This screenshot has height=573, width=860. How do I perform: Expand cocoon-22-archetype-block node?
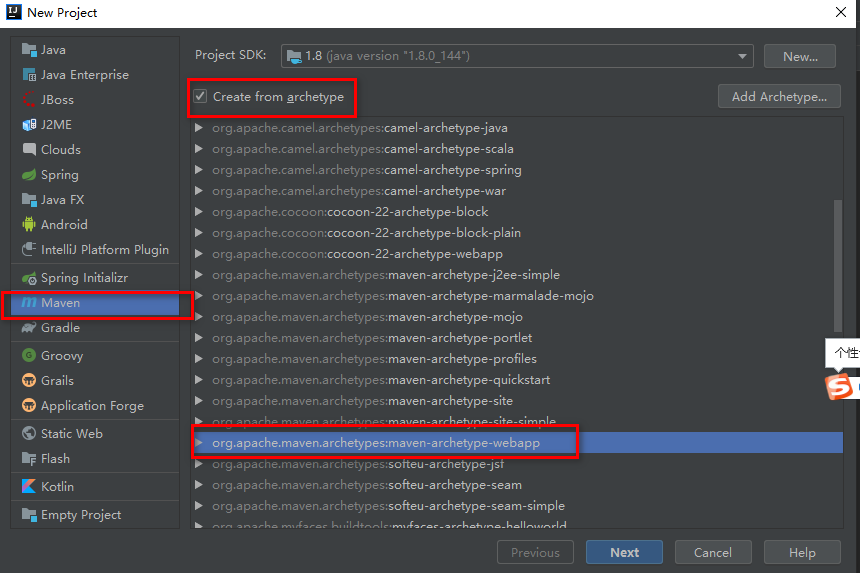point(199,212)
